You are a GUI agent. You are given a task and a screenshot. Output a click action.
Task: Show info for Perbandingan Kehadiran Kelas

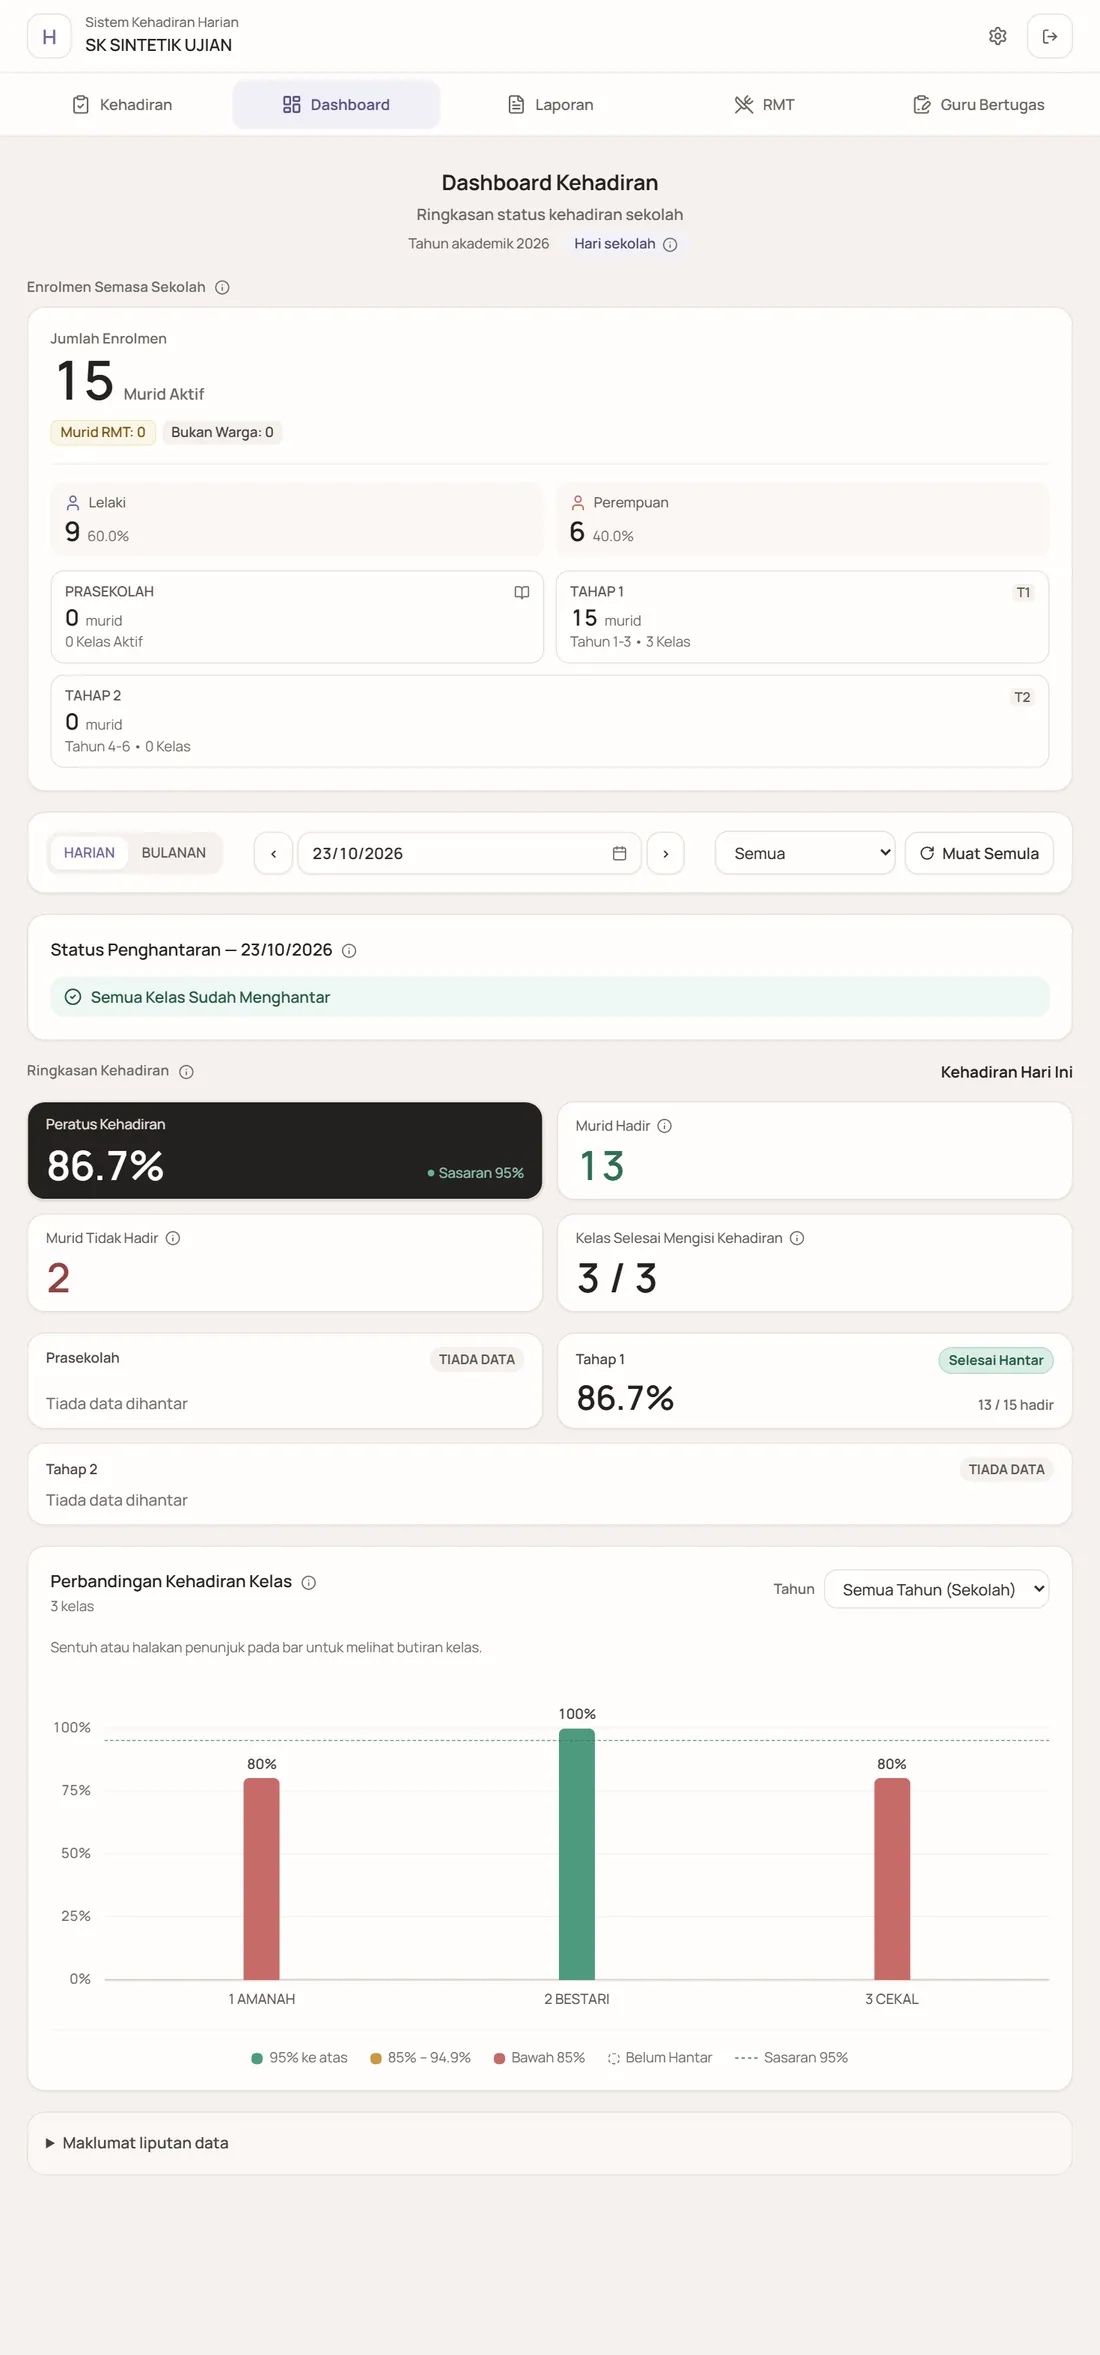[309, 1582]
